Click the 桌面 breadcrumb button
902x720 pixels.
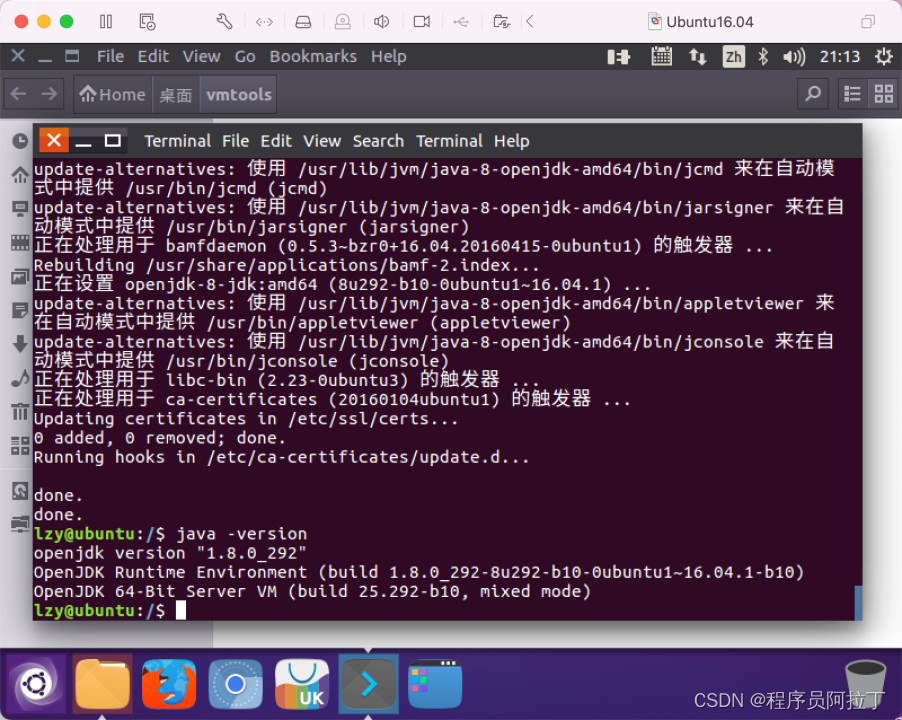[x=175, y=93]
